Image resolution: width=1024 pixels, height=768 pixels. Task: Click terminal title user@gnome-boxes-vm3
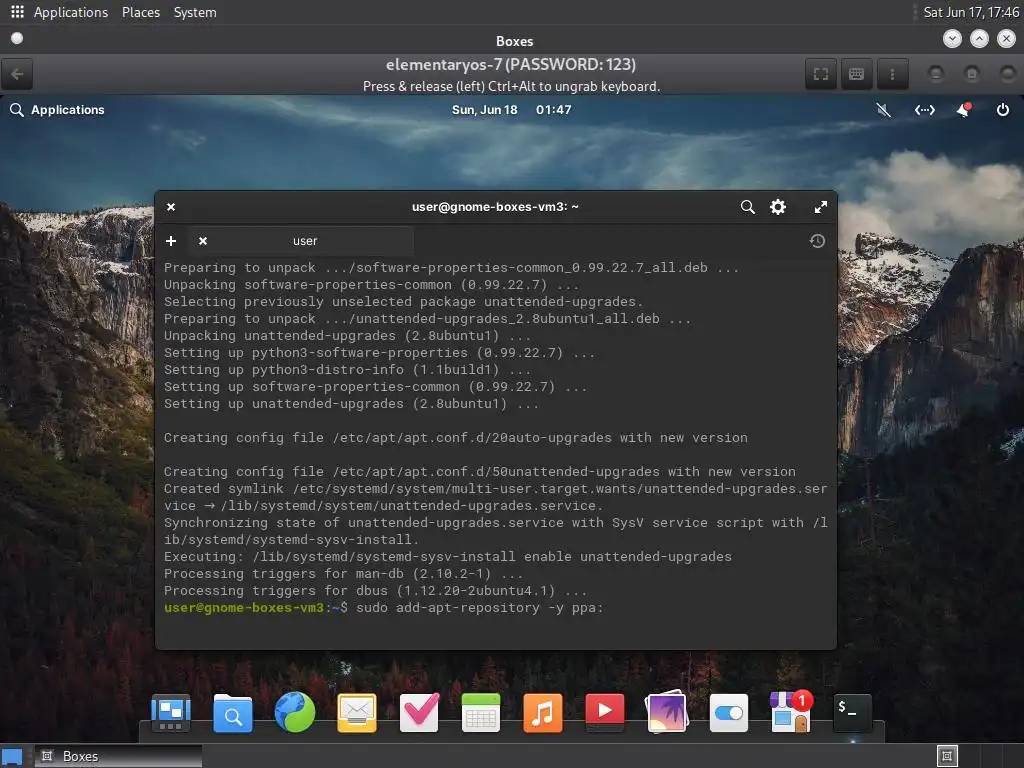point(495,207)
